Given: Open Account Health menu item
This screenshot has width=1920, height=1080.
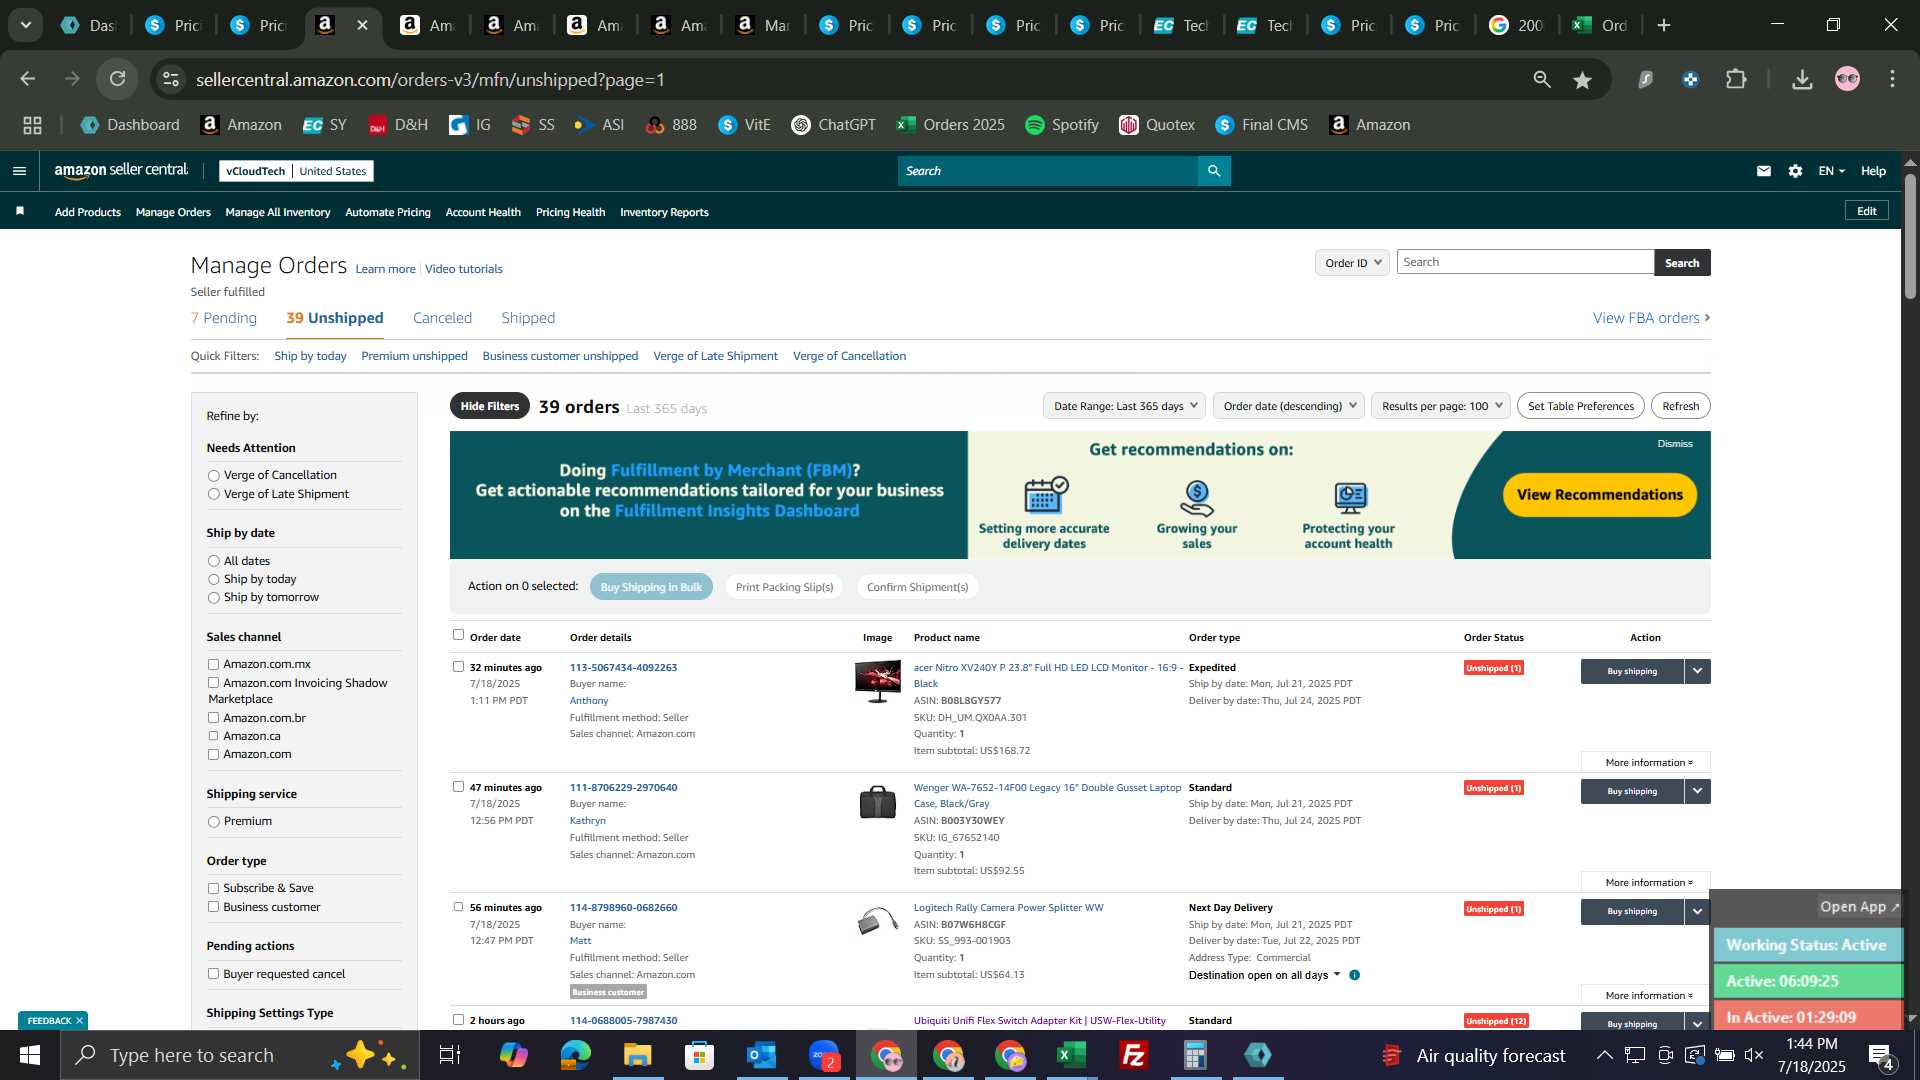Looking at the screenshot, I should [x=483, y=212].
